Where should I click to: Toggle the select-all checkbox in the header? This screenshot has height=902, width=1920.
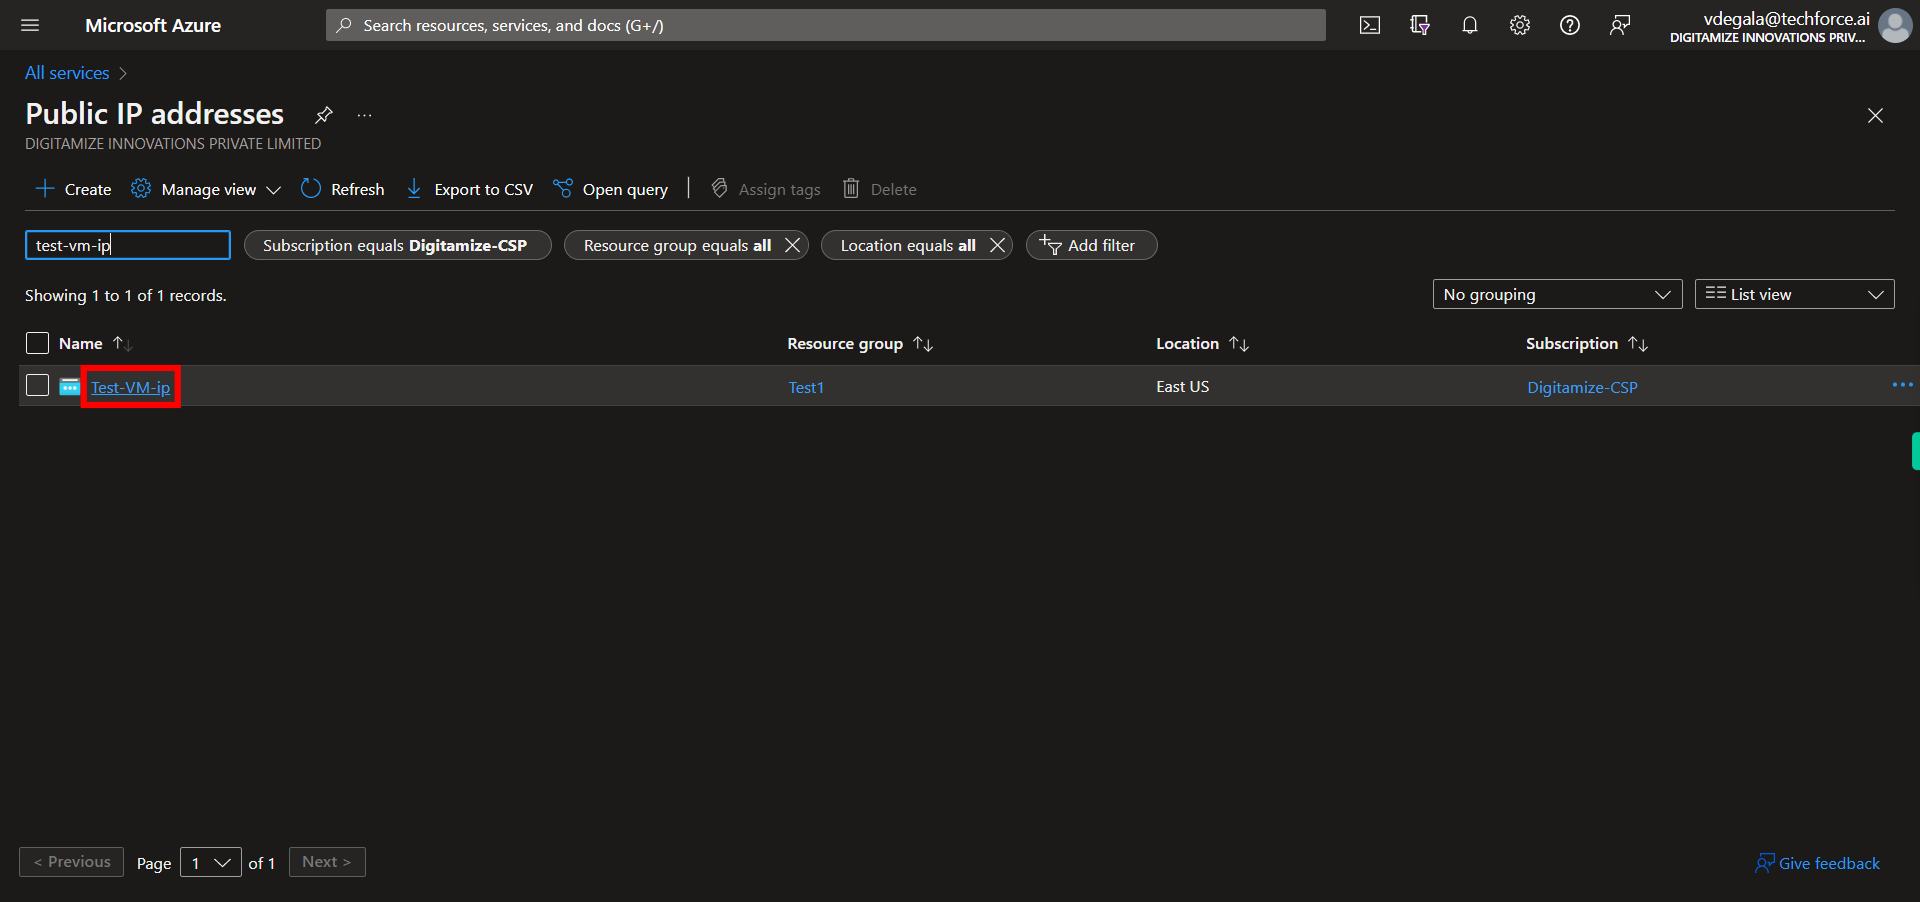[x=37, y=343]
